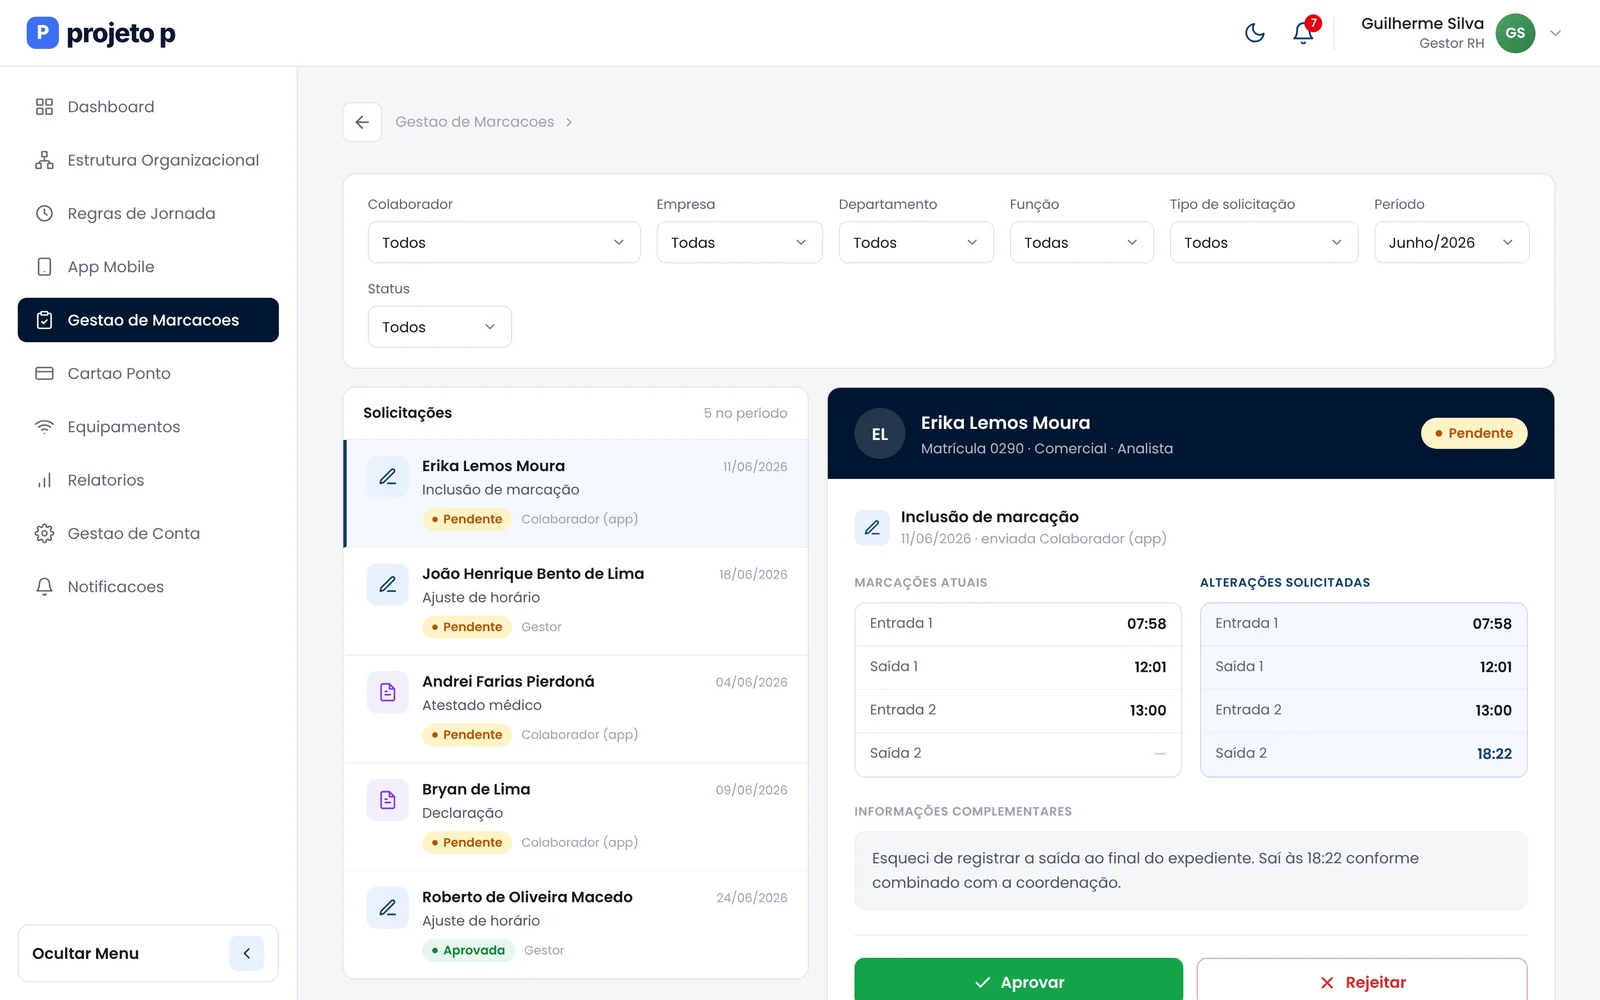This screenshot has height=1000, width=1600.
Task: Open the Colaborador dropdown
Action: coord(504,242)
